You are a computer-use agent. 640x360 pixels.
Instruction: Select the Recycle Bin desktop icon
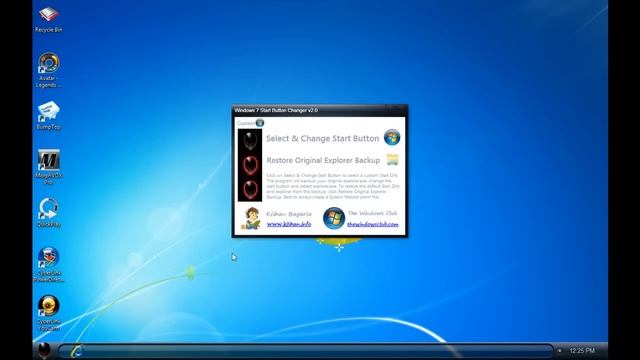click(x=49, y=19)
